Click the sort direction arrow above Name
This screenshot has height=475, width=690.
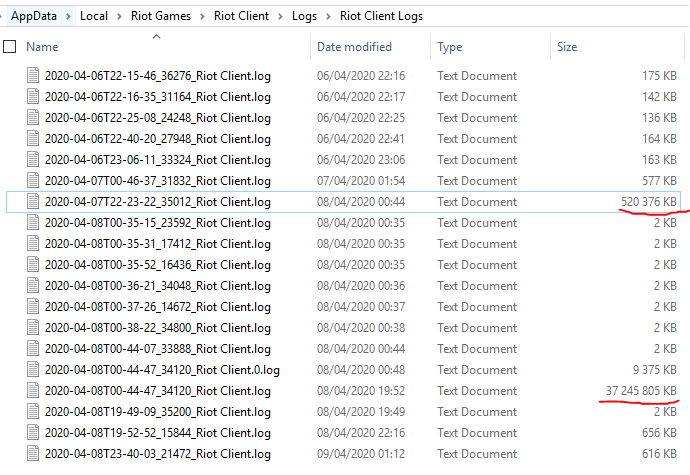pyautogui.click(x=156, y=36)
